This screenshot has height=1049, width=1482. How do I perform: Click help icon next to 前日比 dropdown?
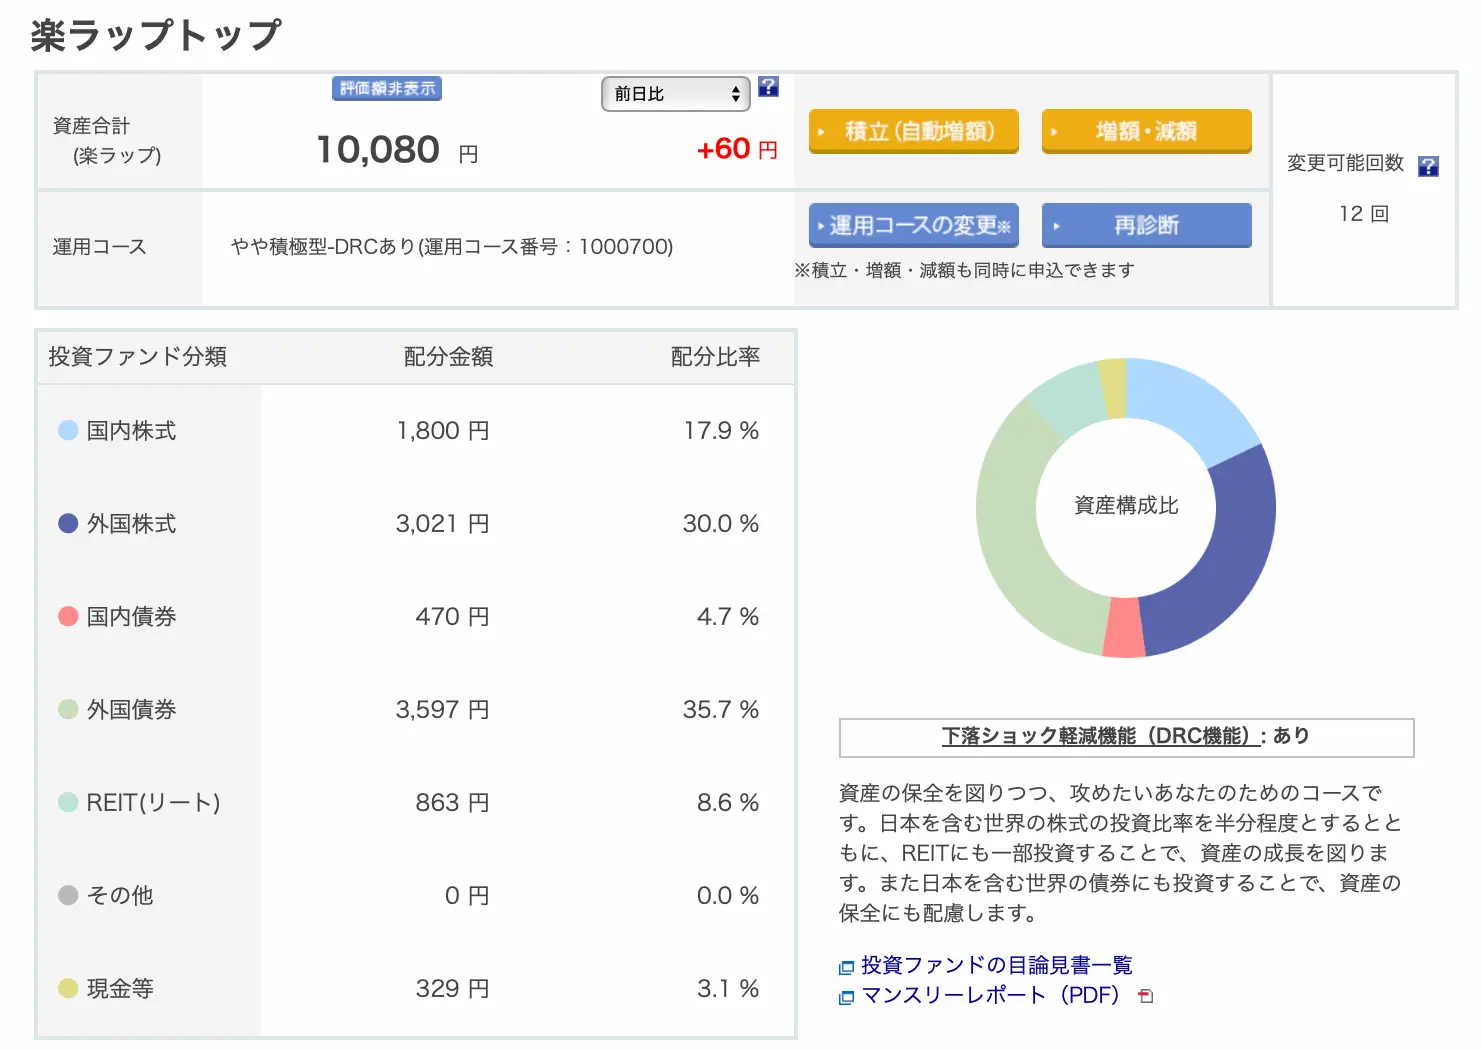[x=768, y=87]
